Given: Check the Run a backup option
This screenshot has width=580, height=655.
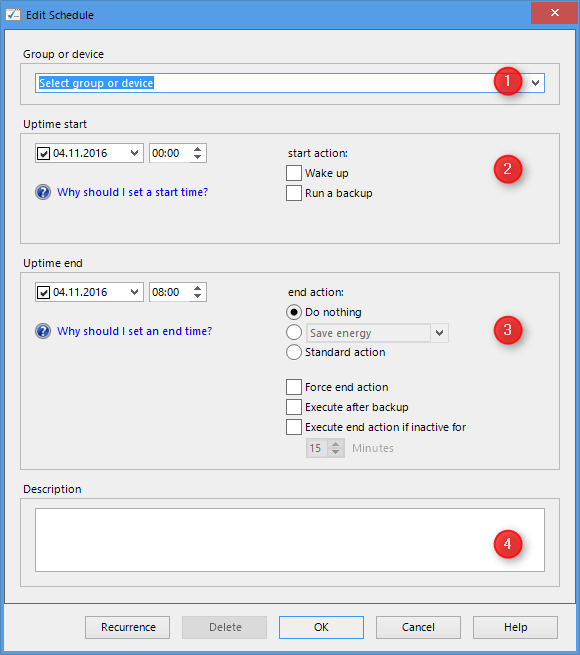Looking at the screenshot, I should (x=294, y=193).
